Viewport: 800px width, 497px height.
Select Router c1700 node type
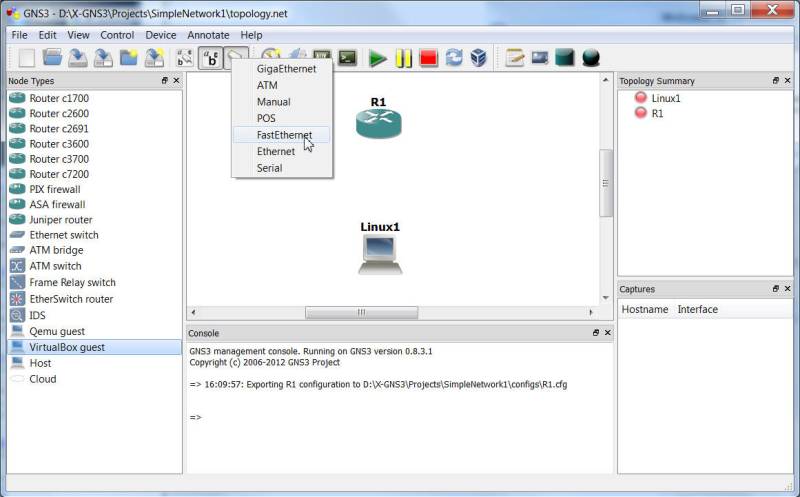94,98
